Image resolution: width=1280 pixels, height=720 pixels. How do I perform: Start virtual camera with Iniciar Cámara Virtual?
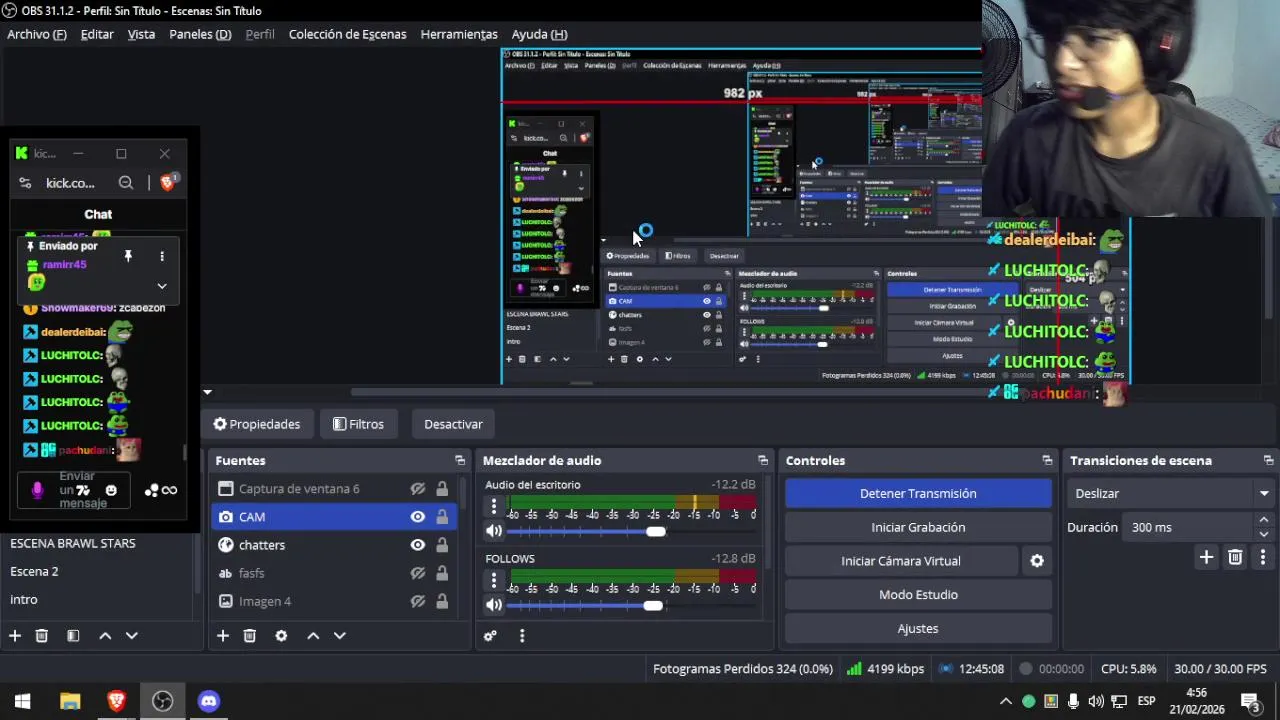click(901, 561)
